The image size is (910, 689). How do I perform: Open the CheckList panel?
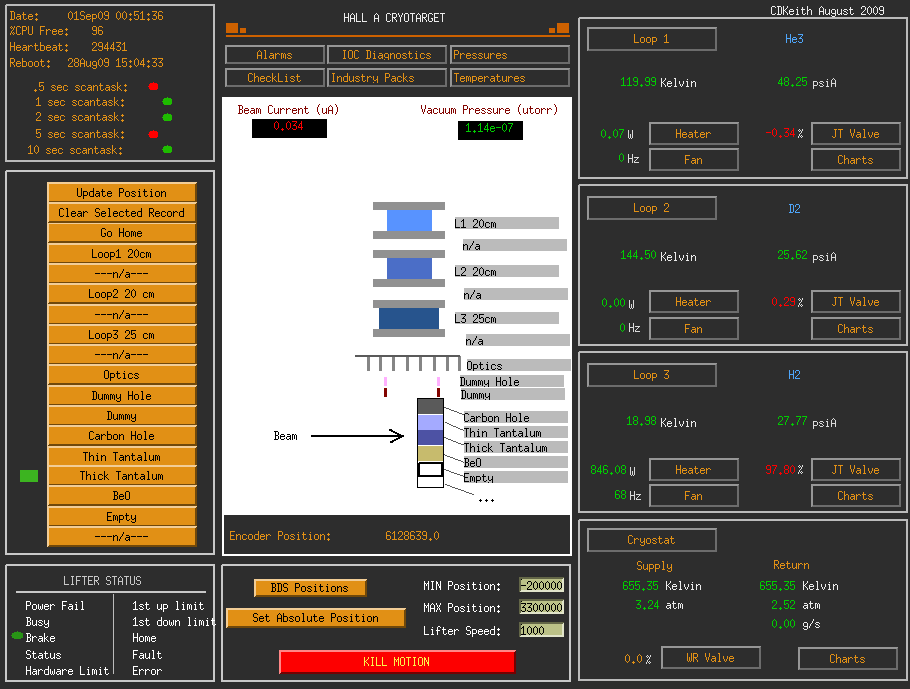pos(275,78)
